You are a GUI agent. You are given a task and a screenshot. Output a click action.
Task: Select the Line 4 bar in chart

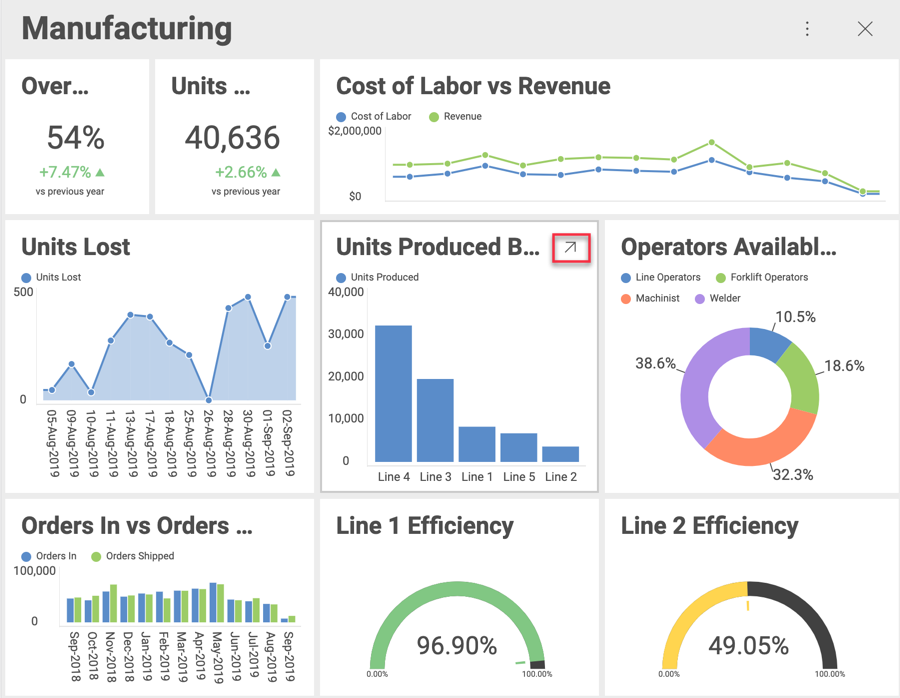393,393
